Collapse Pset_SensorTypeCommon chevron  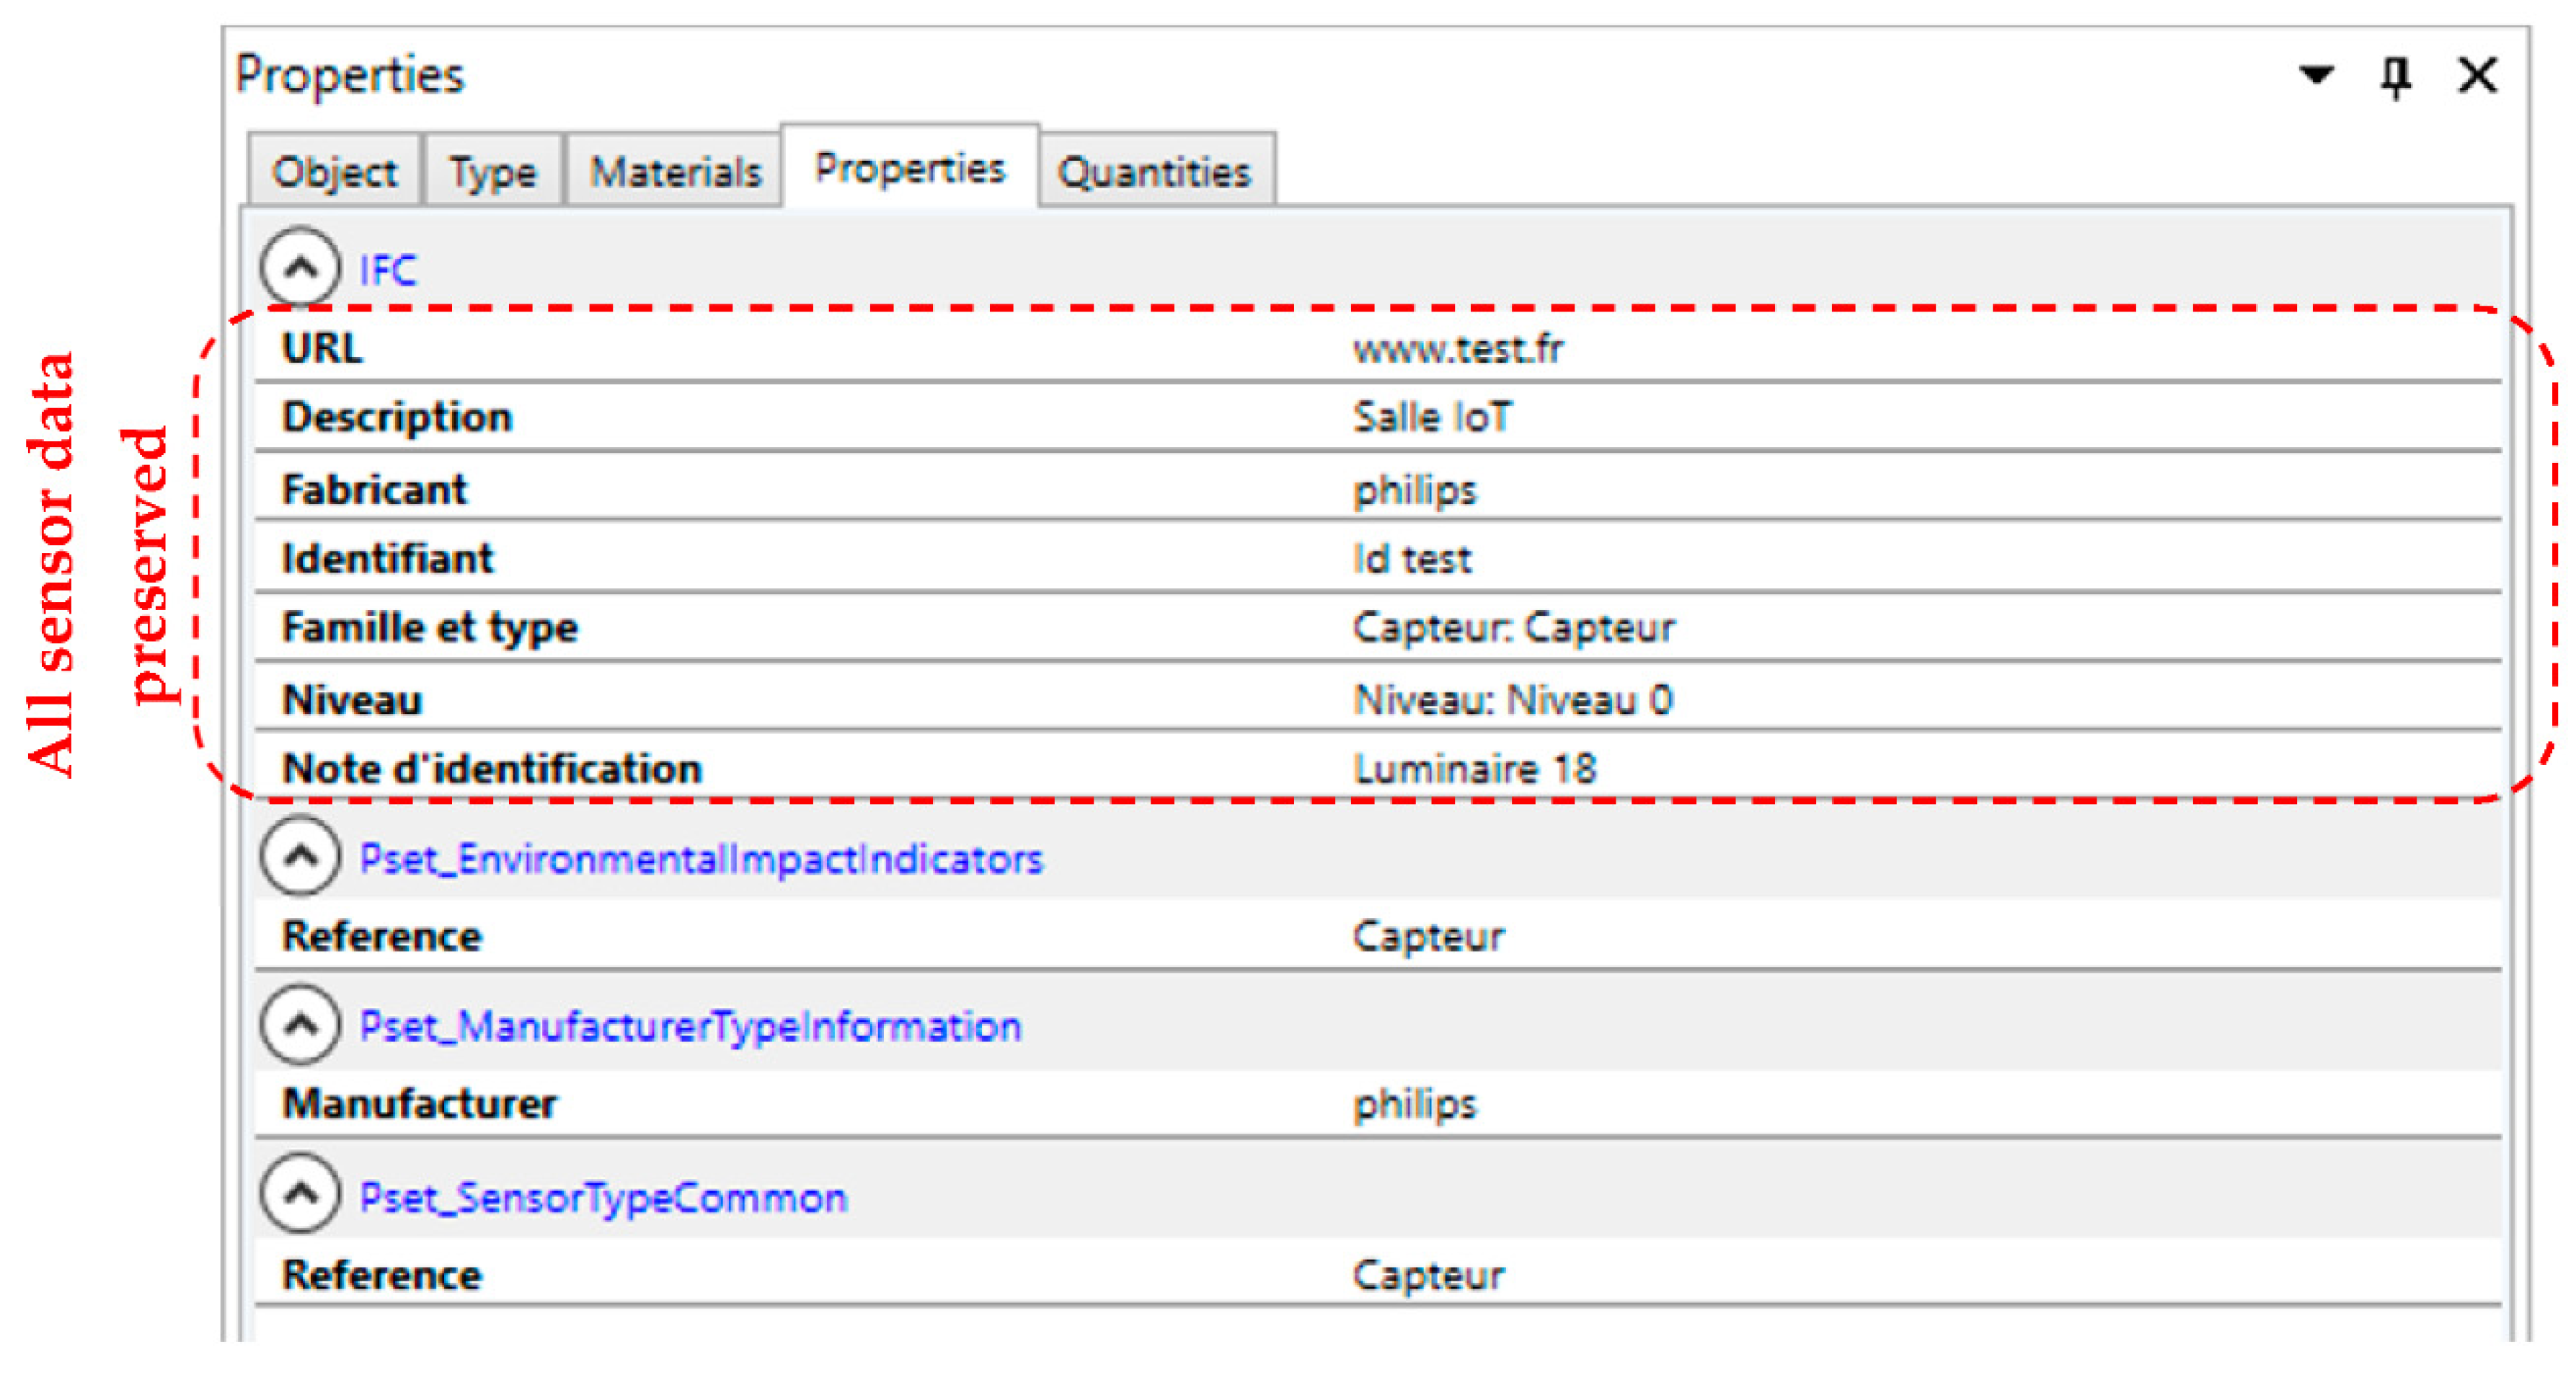(299, 1194)
